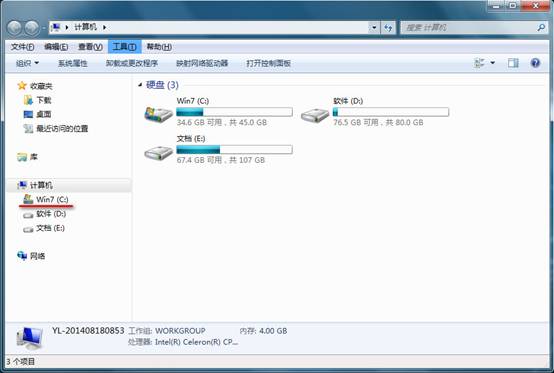
Task: Toggle the preview pane icon
Action: pos(513,63)
